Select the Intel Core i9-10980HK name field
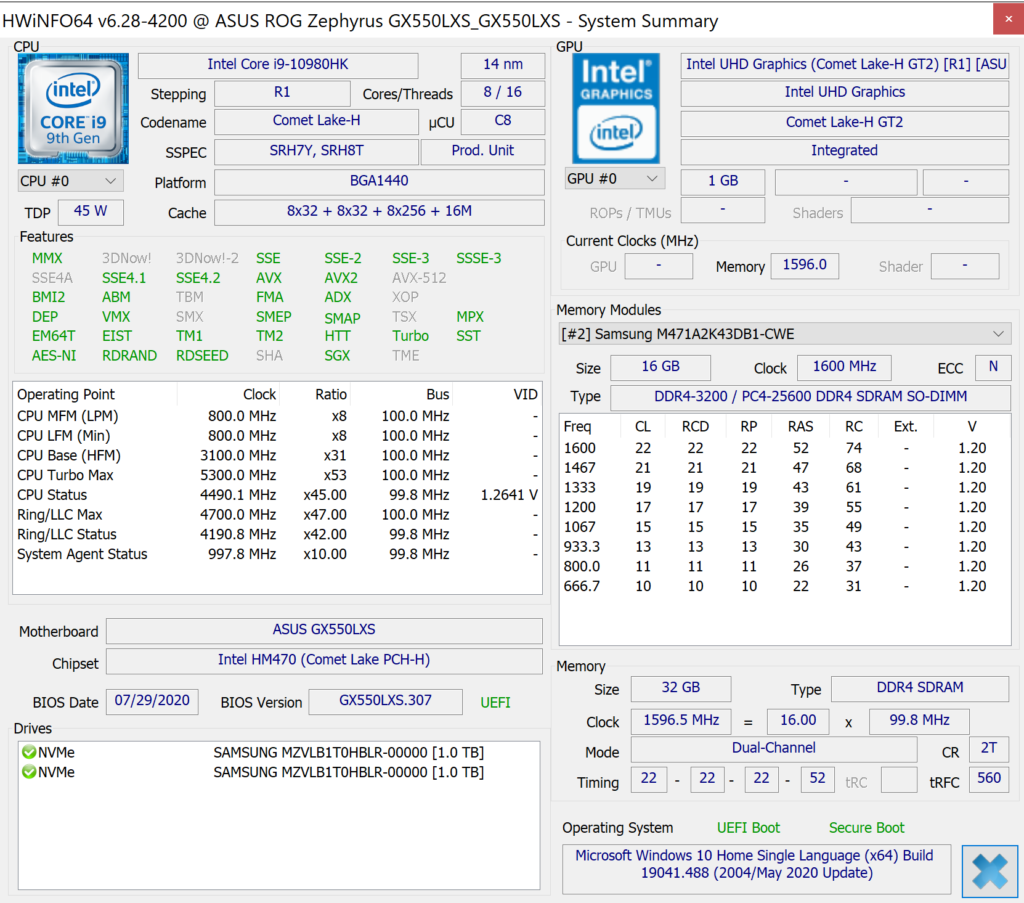The image size is (1024, 903). (278, 65)
